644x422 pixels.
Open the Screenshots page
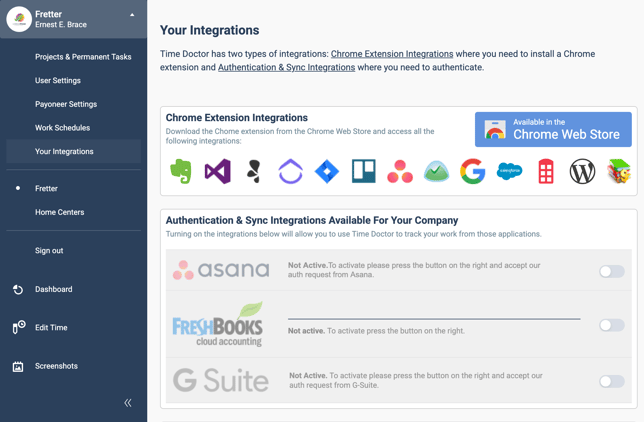pyautogui.click(x=56, y=366)
